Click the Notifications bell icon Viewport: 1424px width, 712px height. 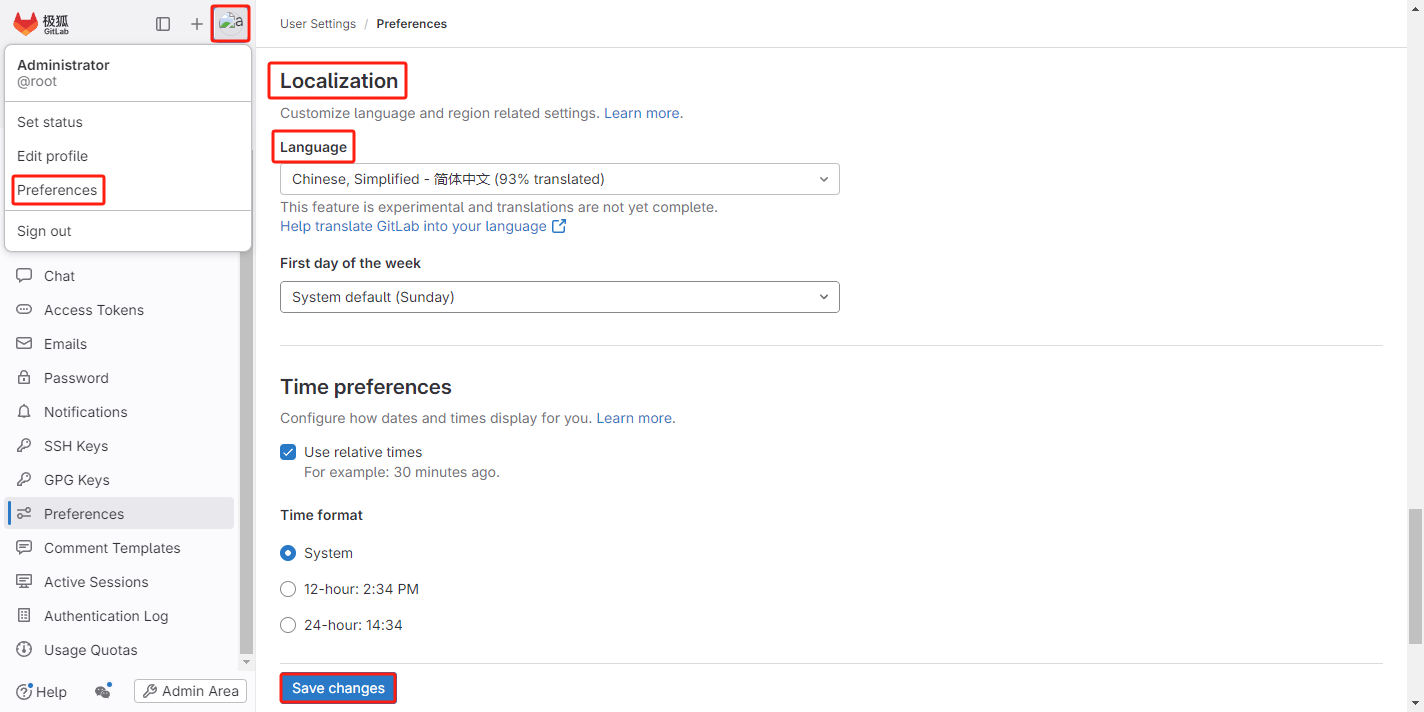(24, 412)
